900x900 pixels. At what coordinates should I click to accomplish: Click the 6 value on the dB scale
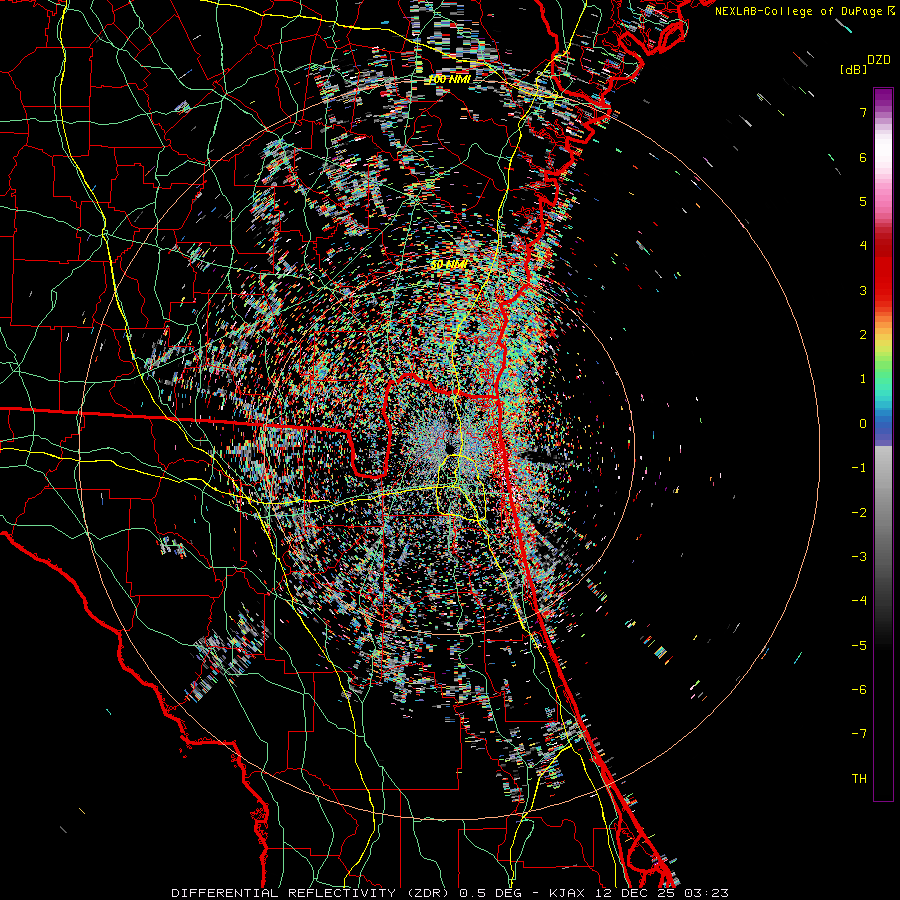tap(863, 157)
